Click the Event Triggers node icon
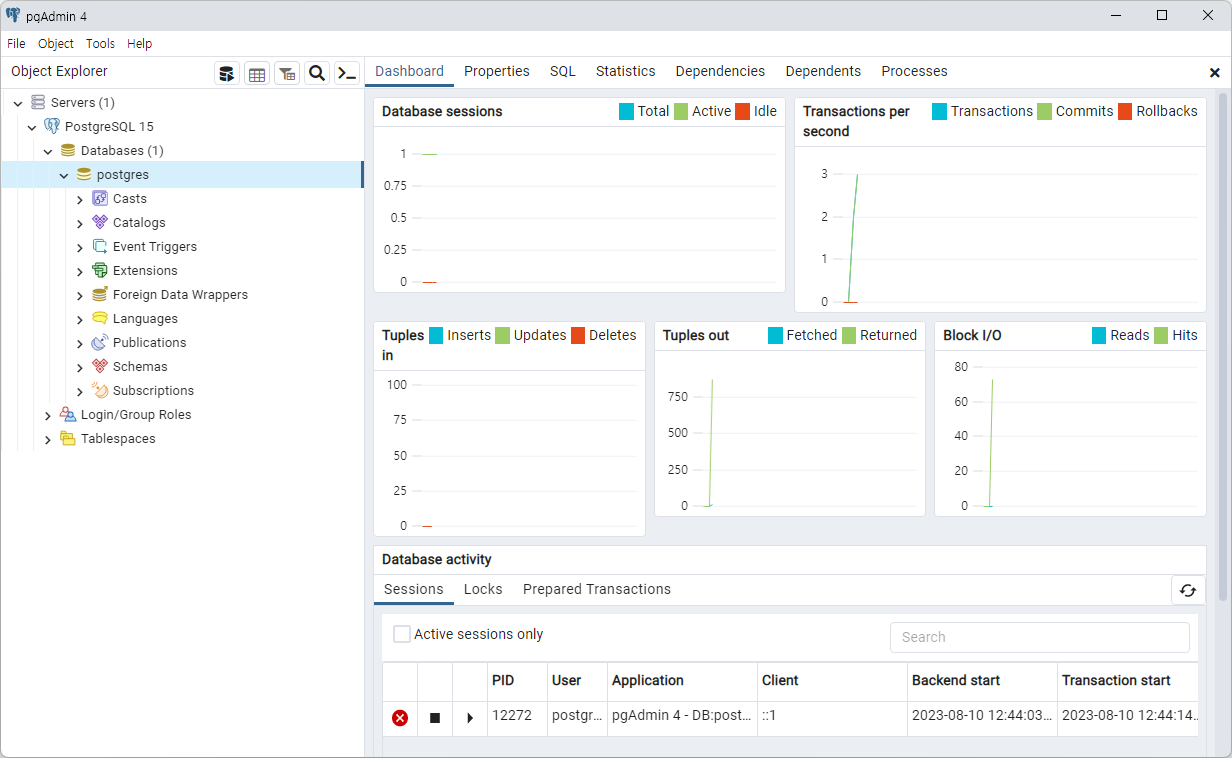Screen dimensions: 1232x758 coord(100,247)
